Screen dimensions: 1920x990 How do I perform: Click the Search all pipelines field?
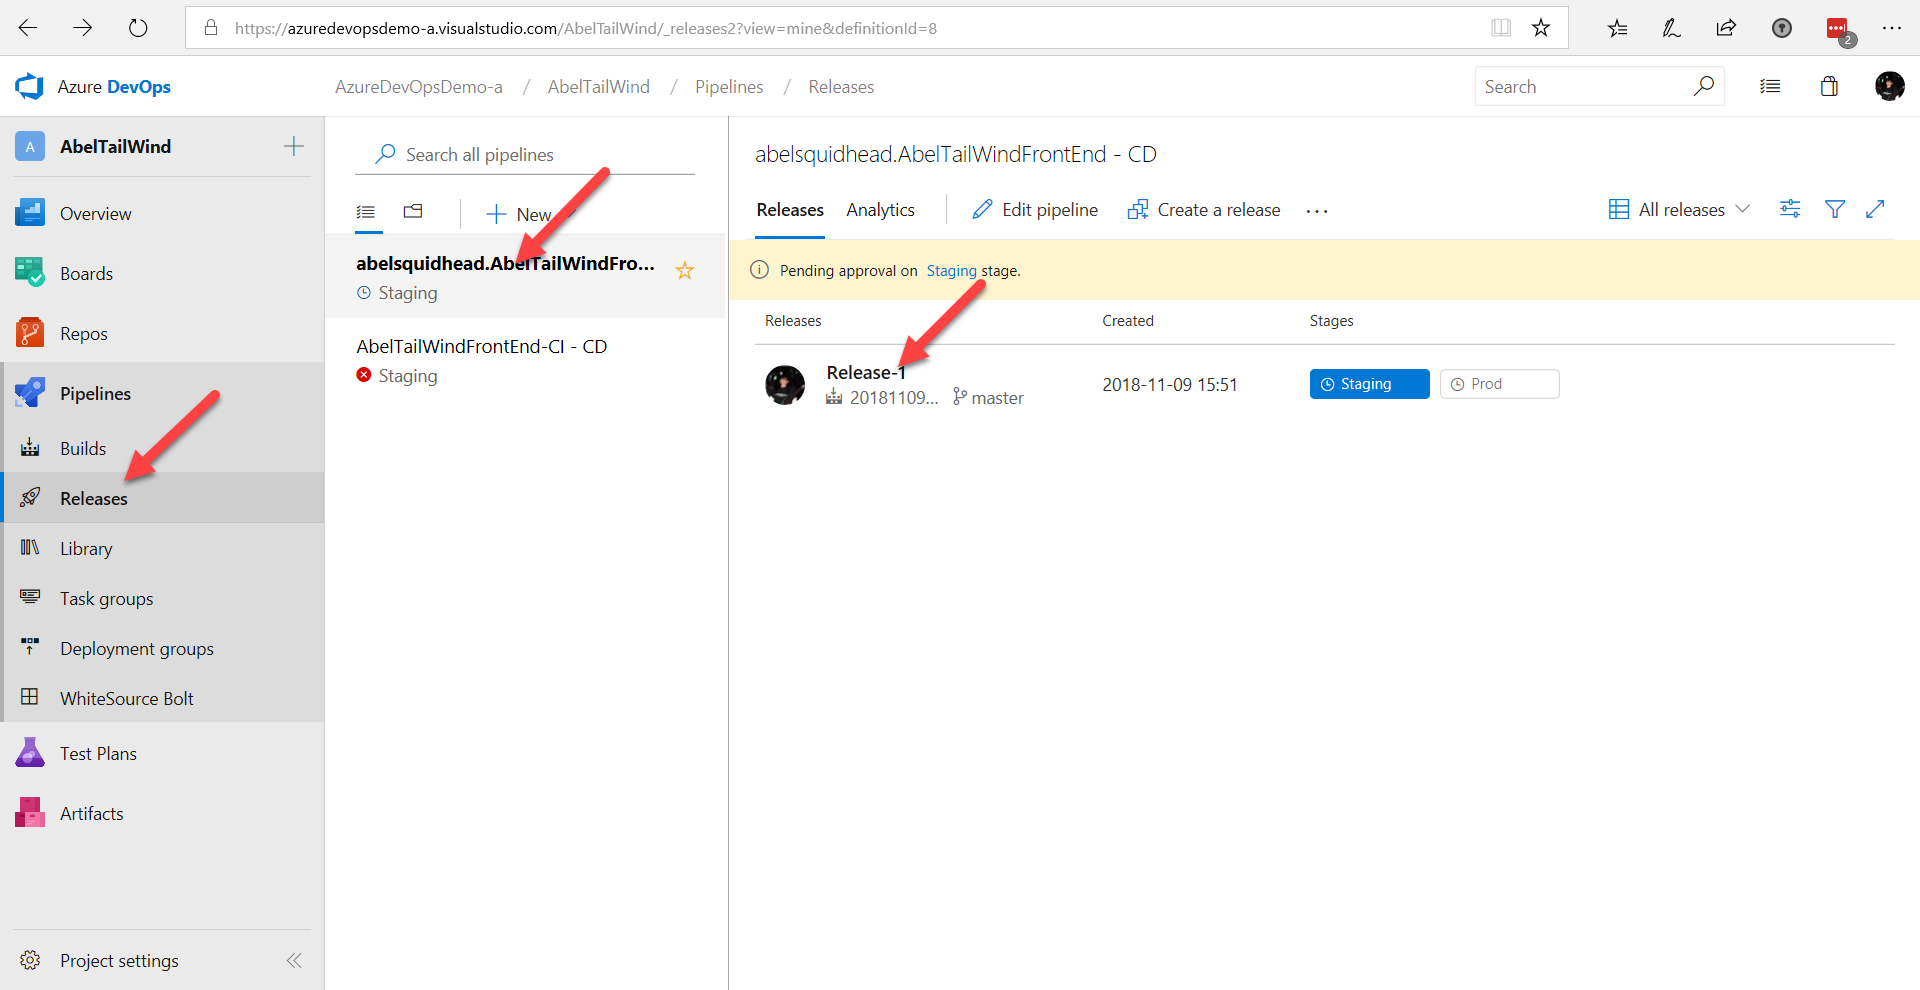coord(525,154)
